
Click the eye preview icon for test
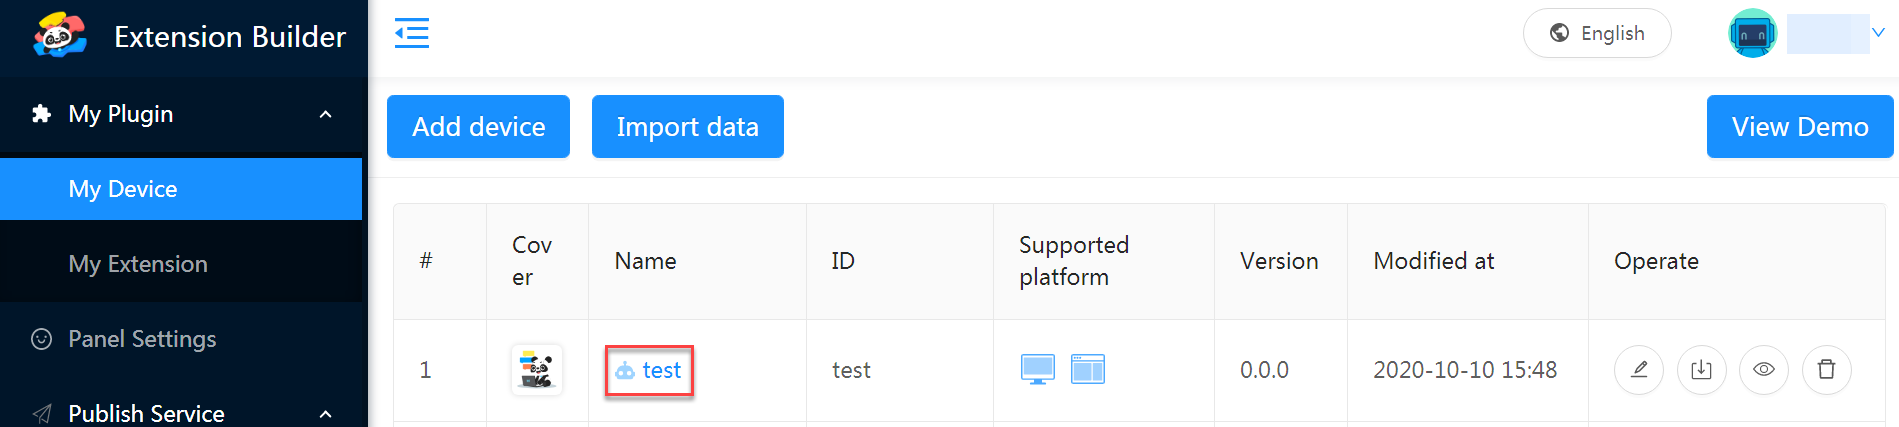(1764, 370)
